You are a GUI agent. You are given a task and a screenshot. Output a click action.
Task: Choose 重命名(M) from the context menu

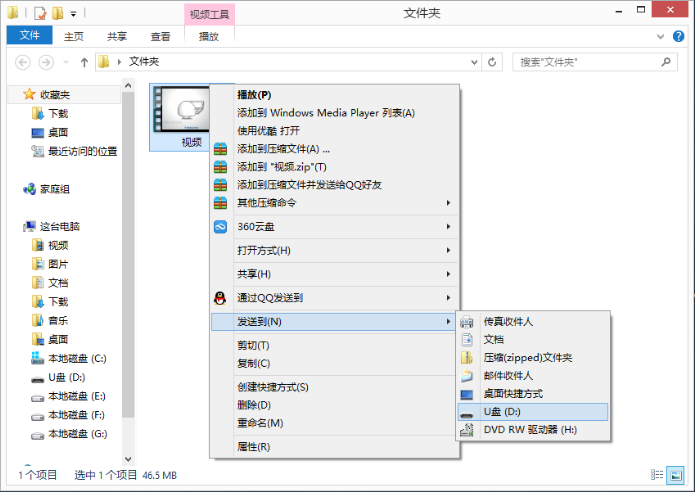[335, 423]
